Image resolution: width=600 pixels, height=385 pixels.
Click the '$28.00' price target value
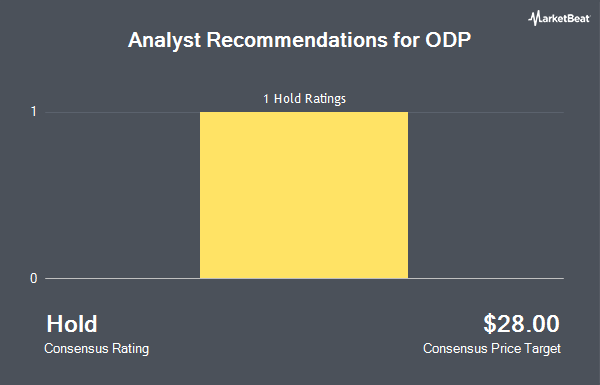coord(521,324)
